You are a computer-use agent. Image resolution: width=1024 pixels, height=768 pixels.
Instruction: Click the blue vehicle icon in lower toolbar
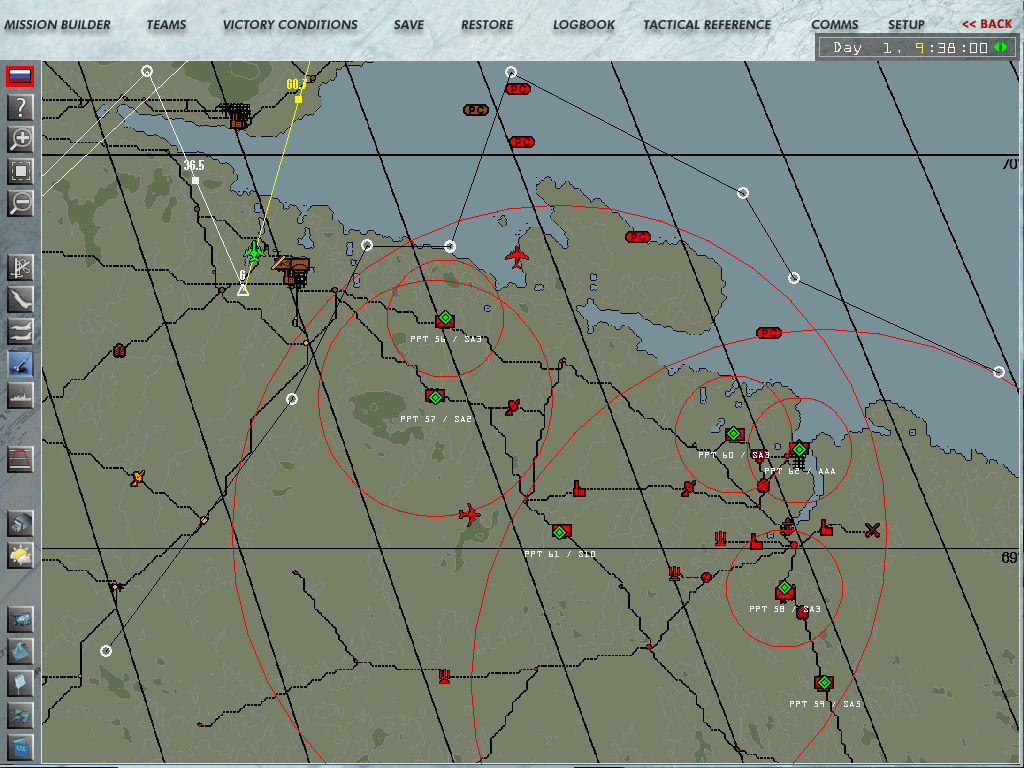pos(20,619)
